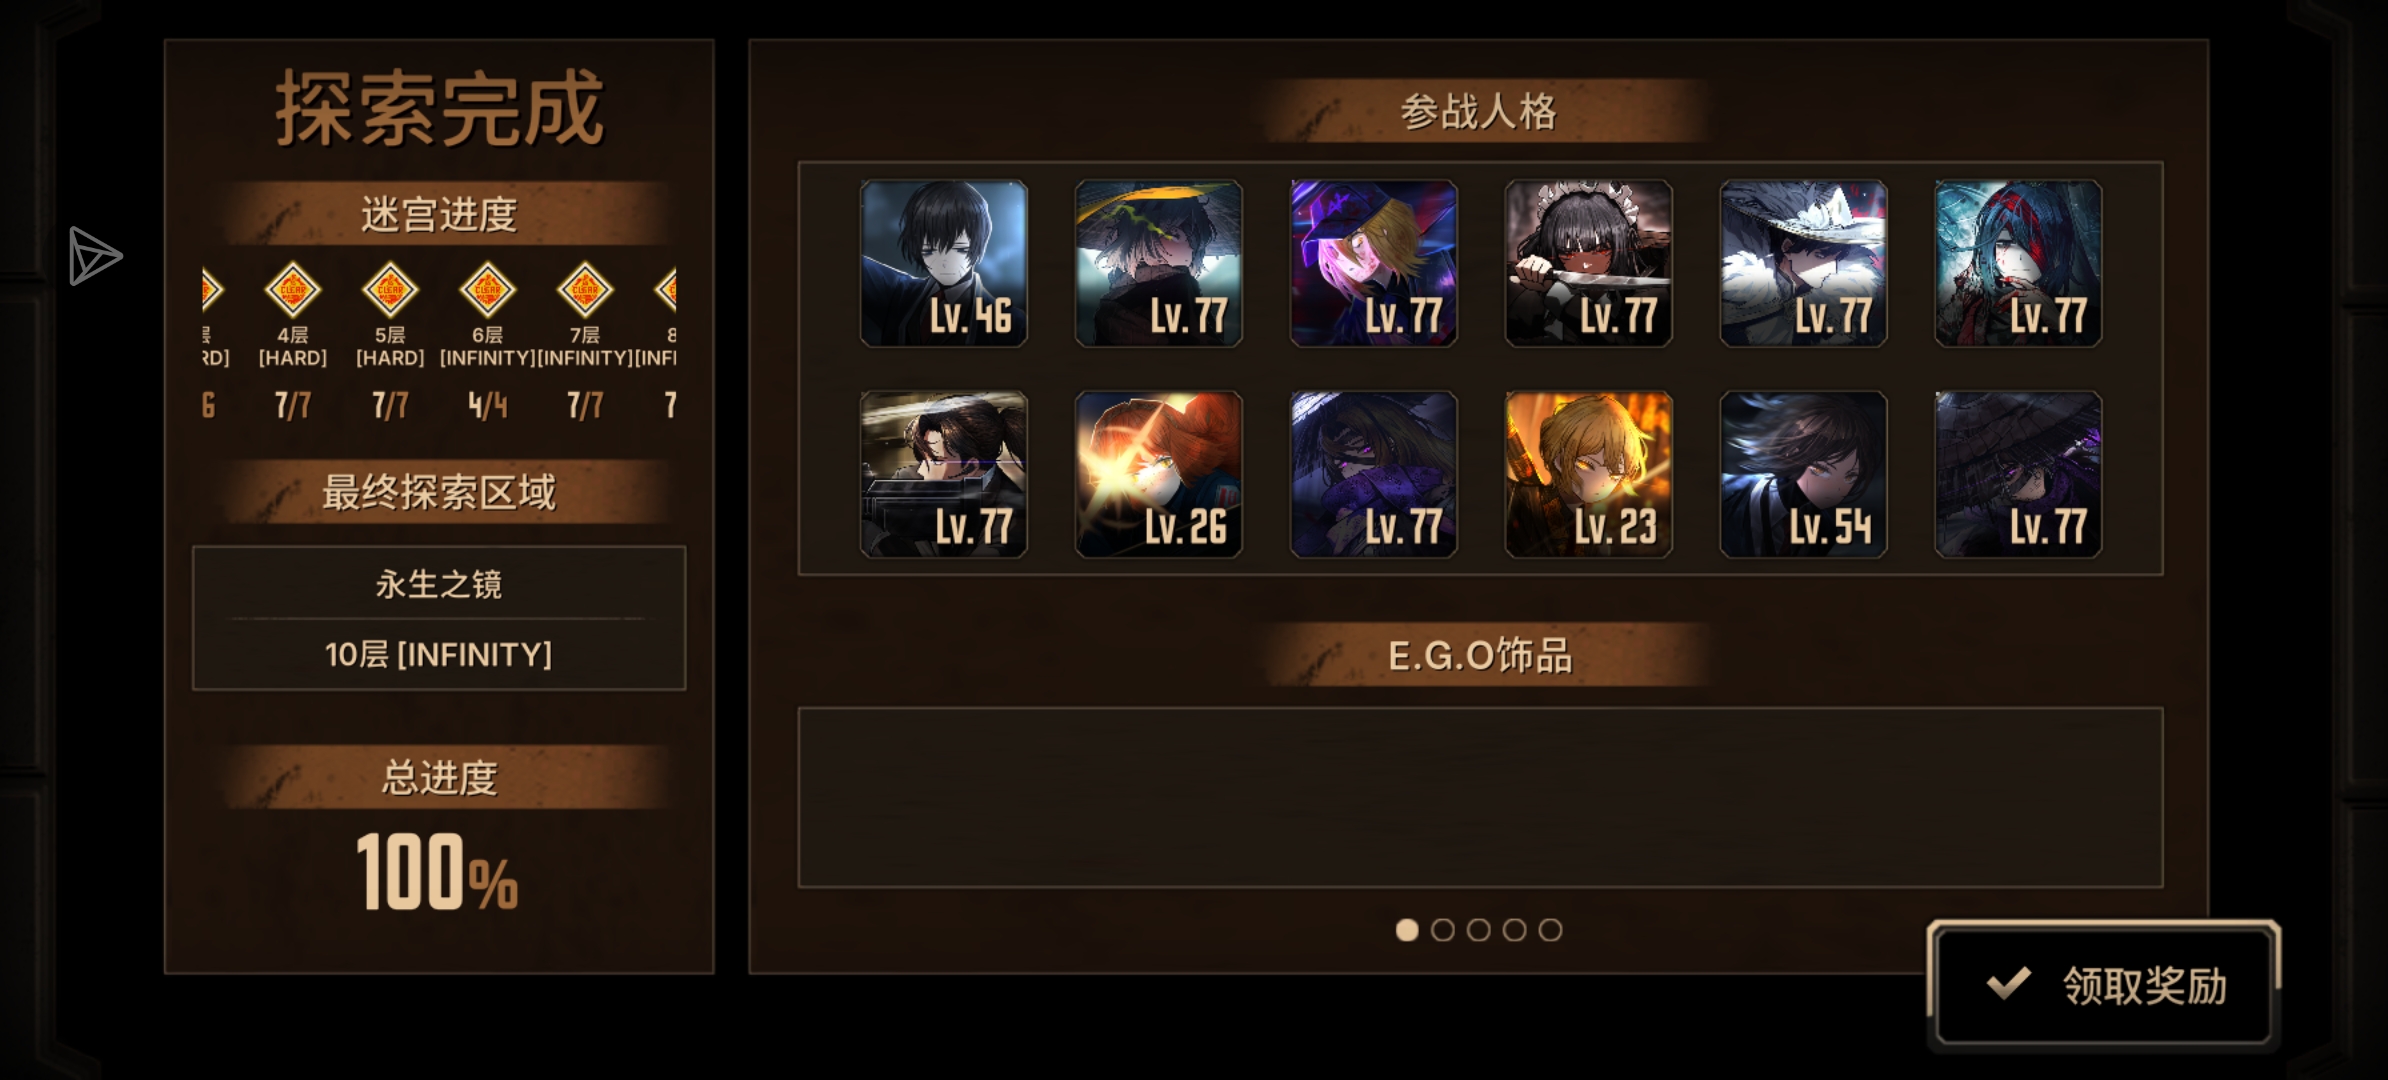Select the Lv. 54 identity portrait
Screen dimensions: 2388x1080
1804,474
